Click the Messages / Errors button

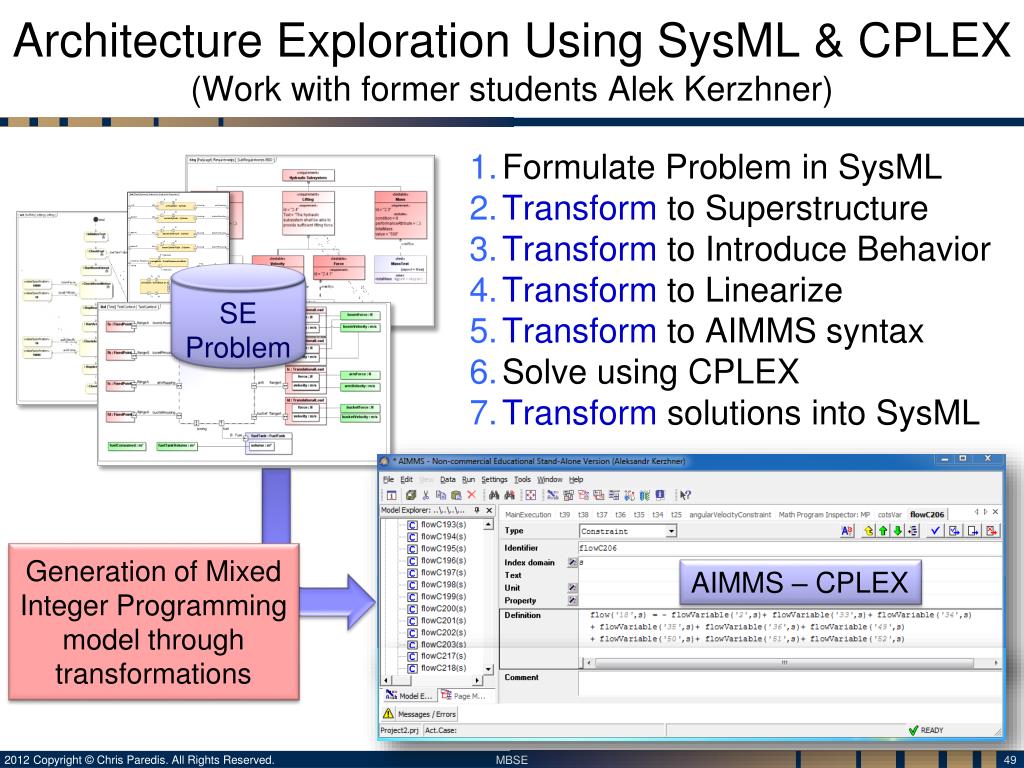click(x=426, y=714)
